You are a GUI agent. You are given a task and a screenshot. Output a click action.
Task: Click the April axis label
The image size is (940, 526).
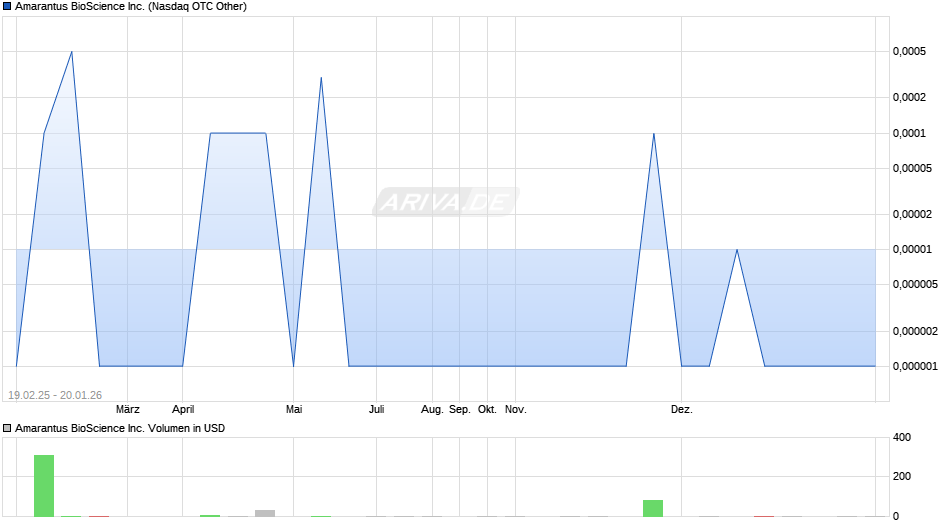pyautogui.click(x=183, y=410)
